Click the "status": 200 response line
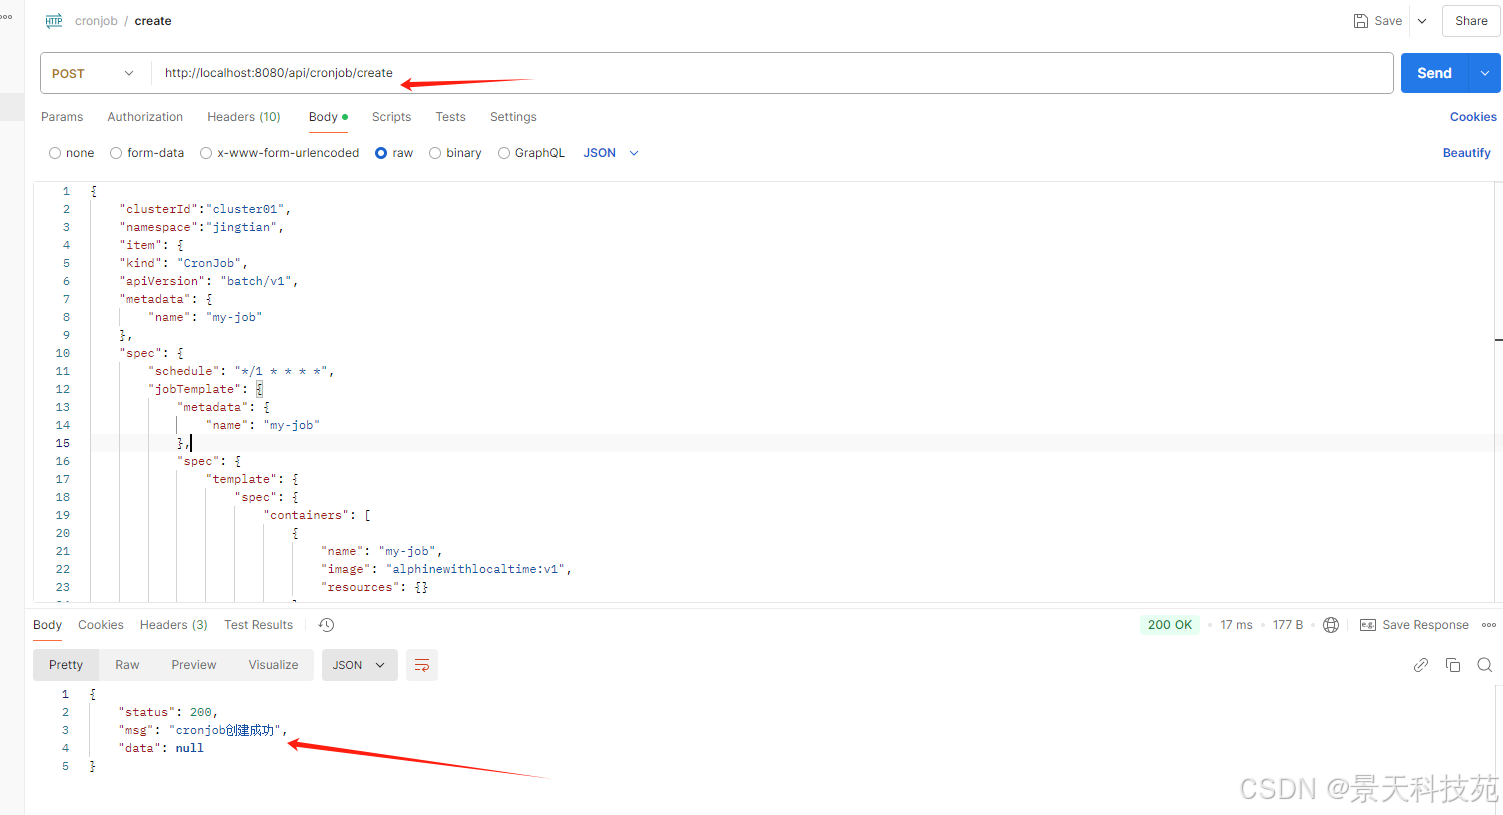1503x815 pixels. (x=168, y=712)
